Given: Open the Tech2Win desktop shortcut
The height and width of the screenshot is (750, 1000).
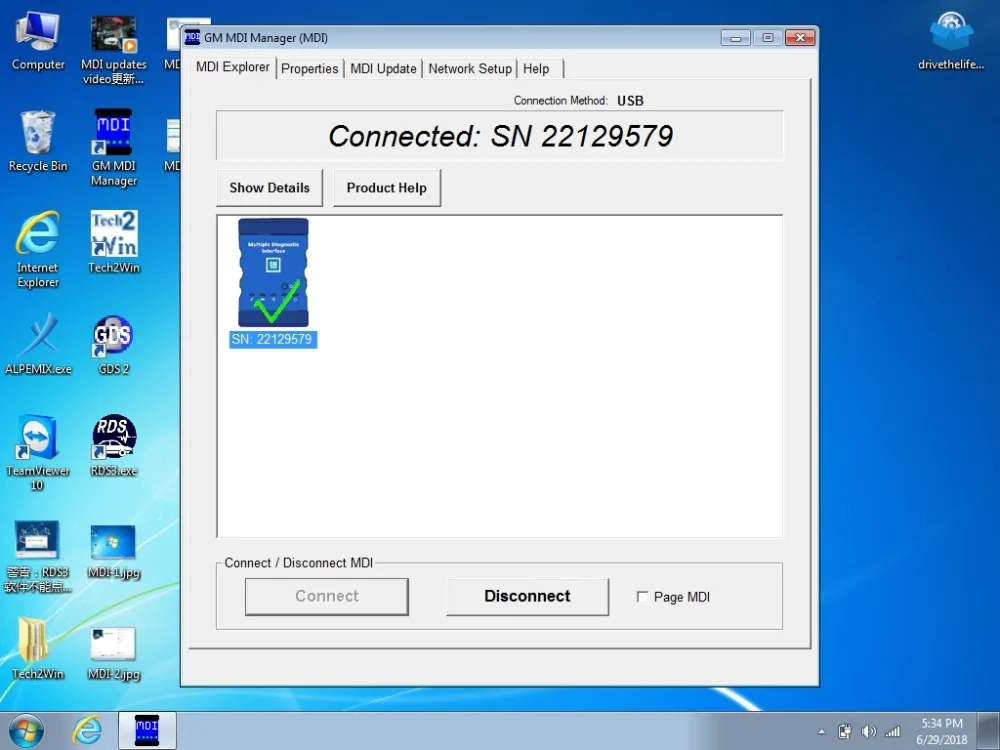Looking at the screenshot, I should [x=114, y=242].
